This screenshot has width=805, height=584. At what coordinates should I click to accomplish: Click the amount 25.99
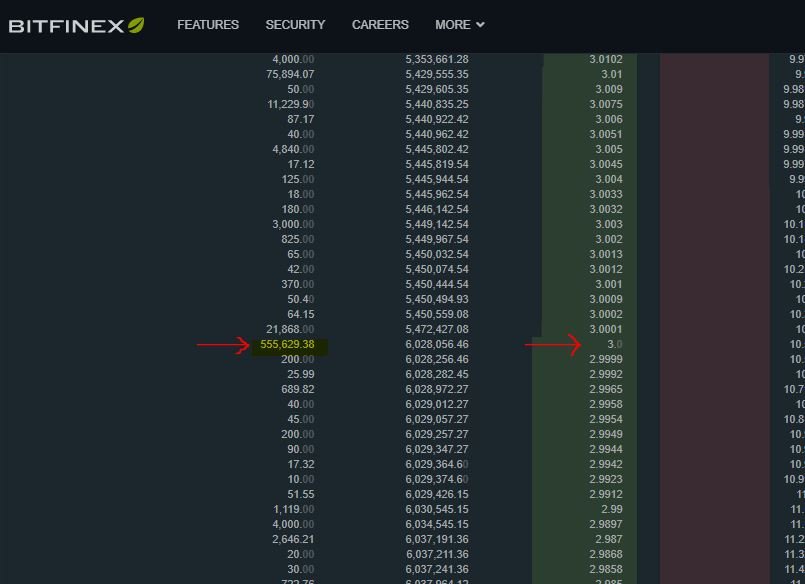pyautogui.click(x=301, y=375)
